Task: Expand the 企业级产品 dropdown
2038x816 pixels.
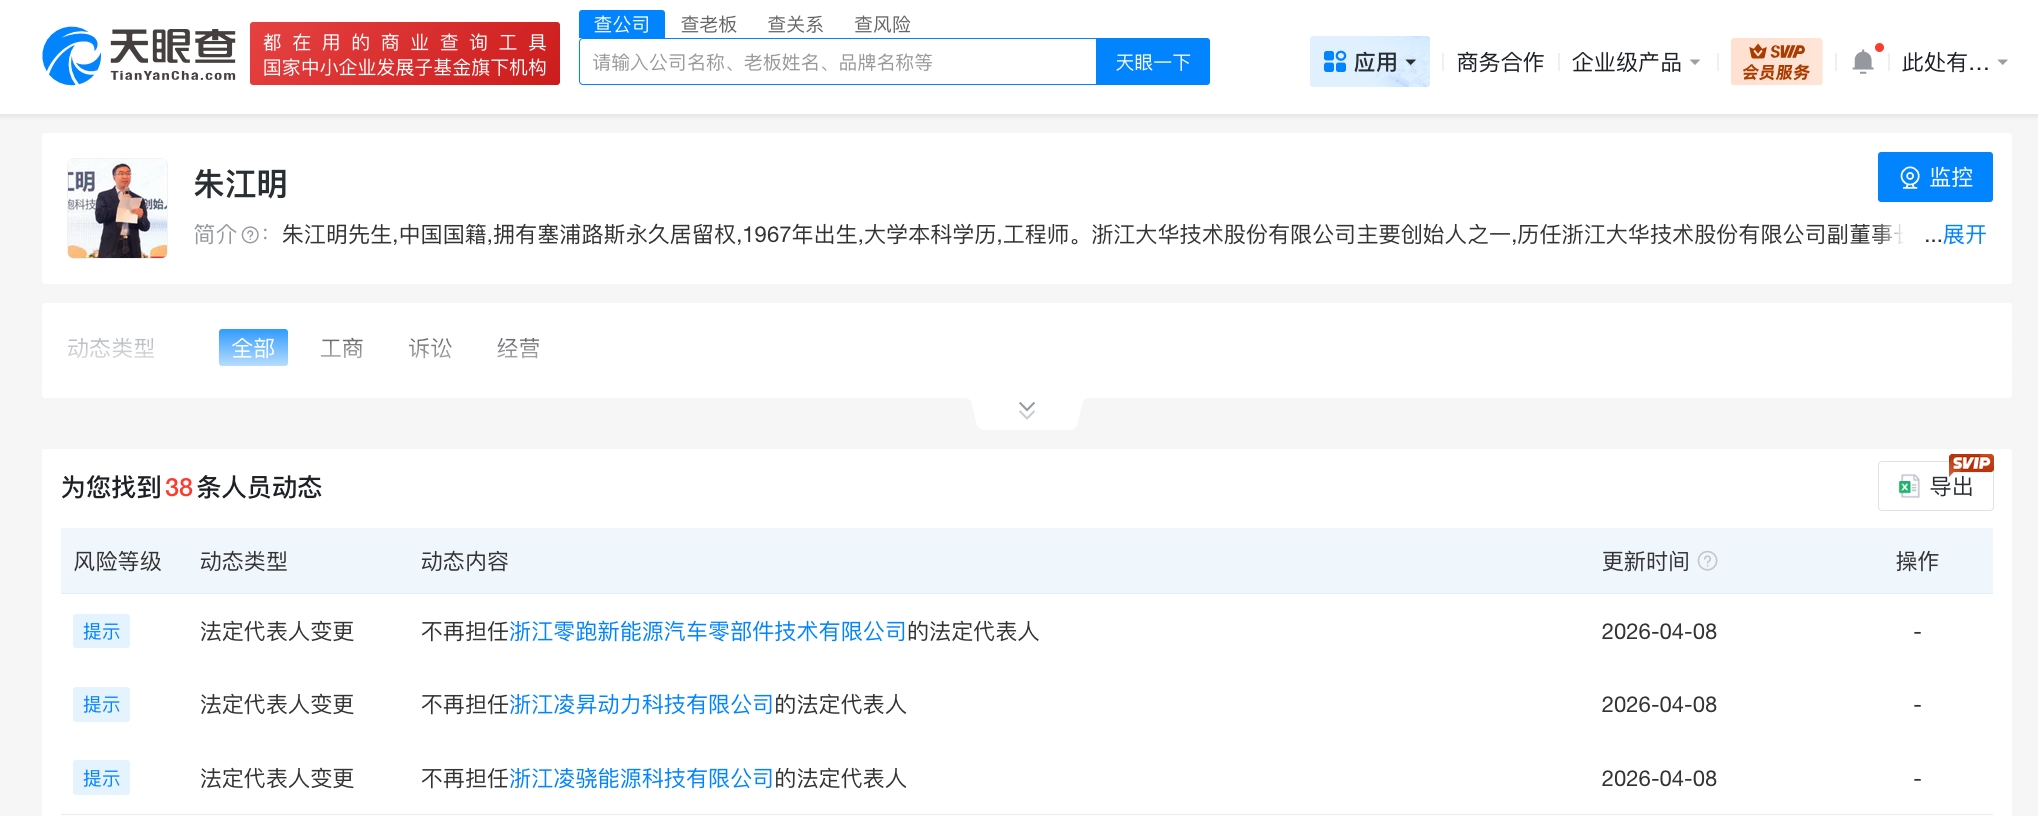Action: point(1635,62)
